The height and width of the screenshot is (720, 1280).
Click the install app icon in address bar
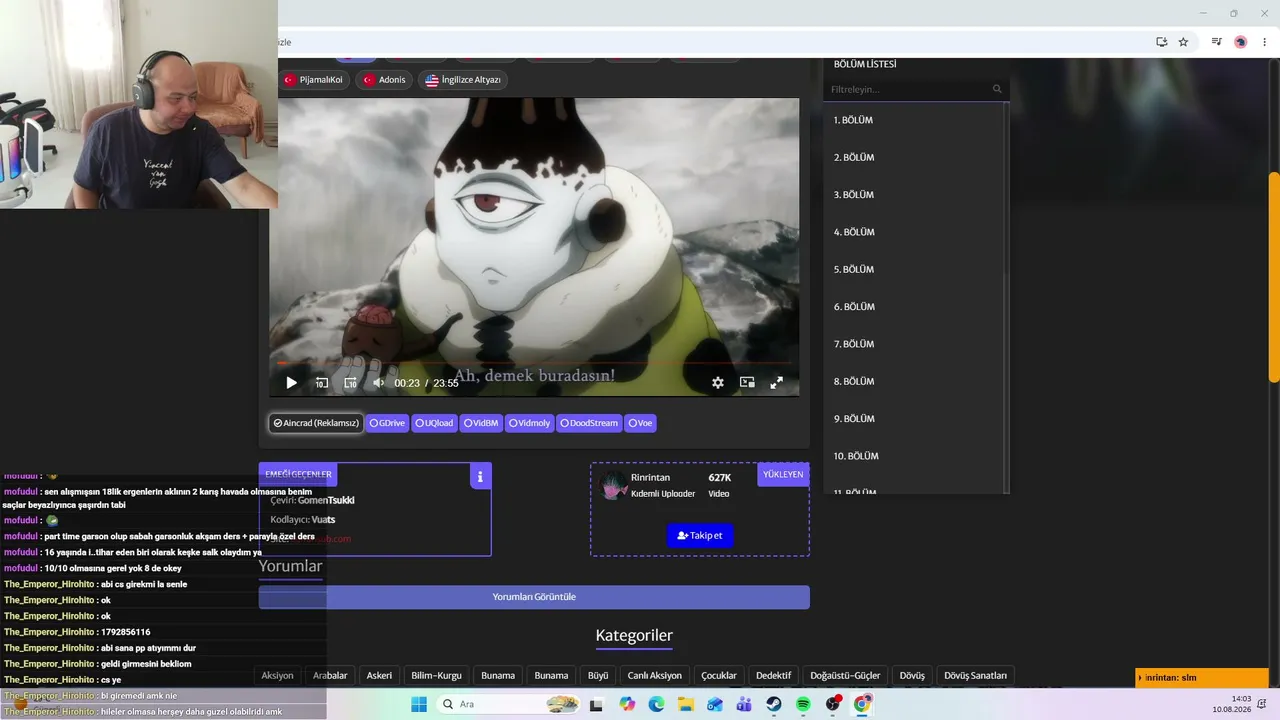[x=1161, y=42]
